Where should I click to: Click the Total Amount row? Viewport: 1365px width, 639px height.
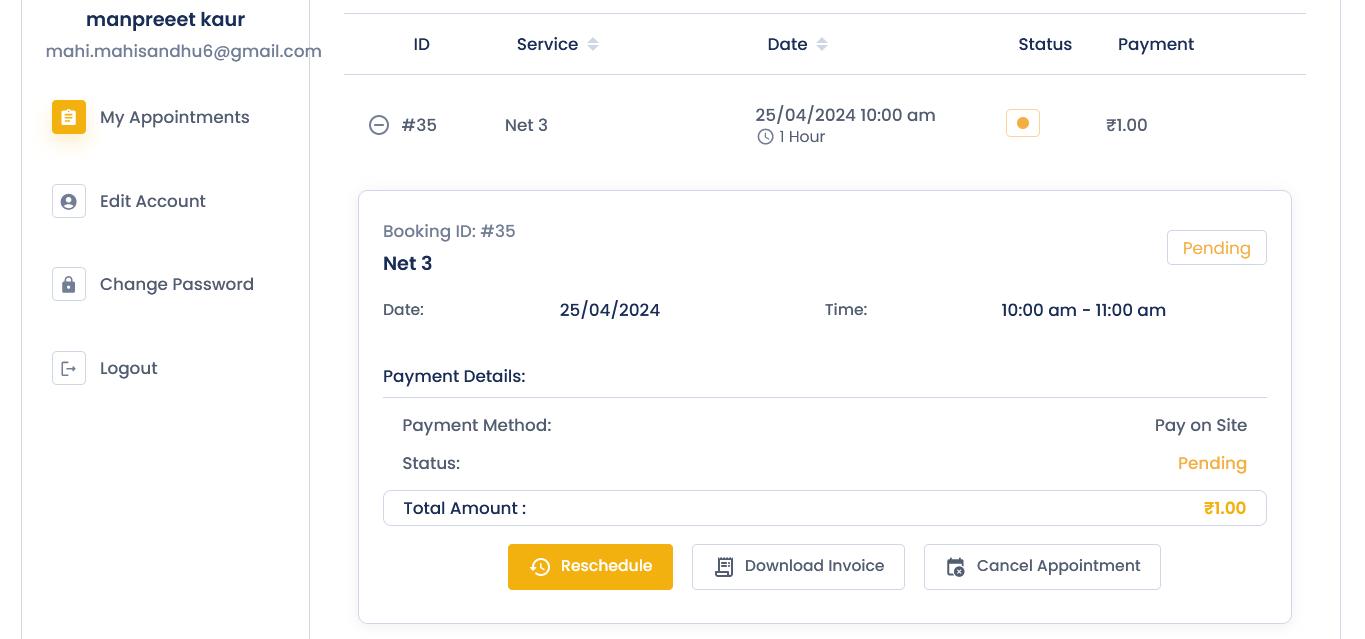pyautogui.click(x=824, y=508)
